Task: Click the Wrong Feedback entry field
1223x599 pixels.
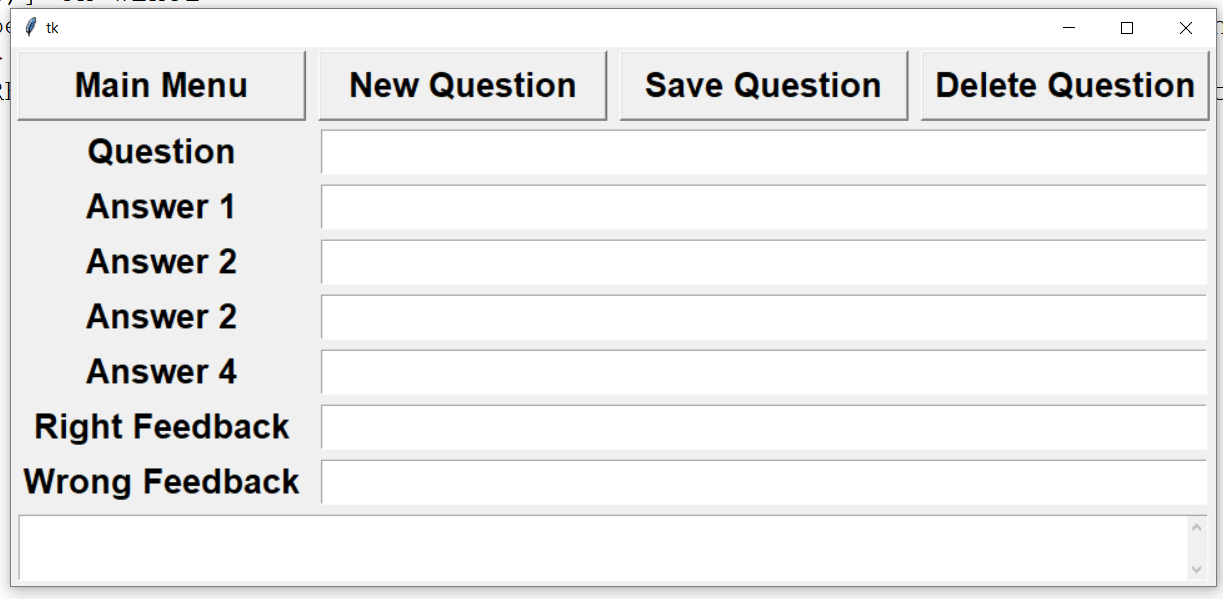Action: tap(763, 482)
